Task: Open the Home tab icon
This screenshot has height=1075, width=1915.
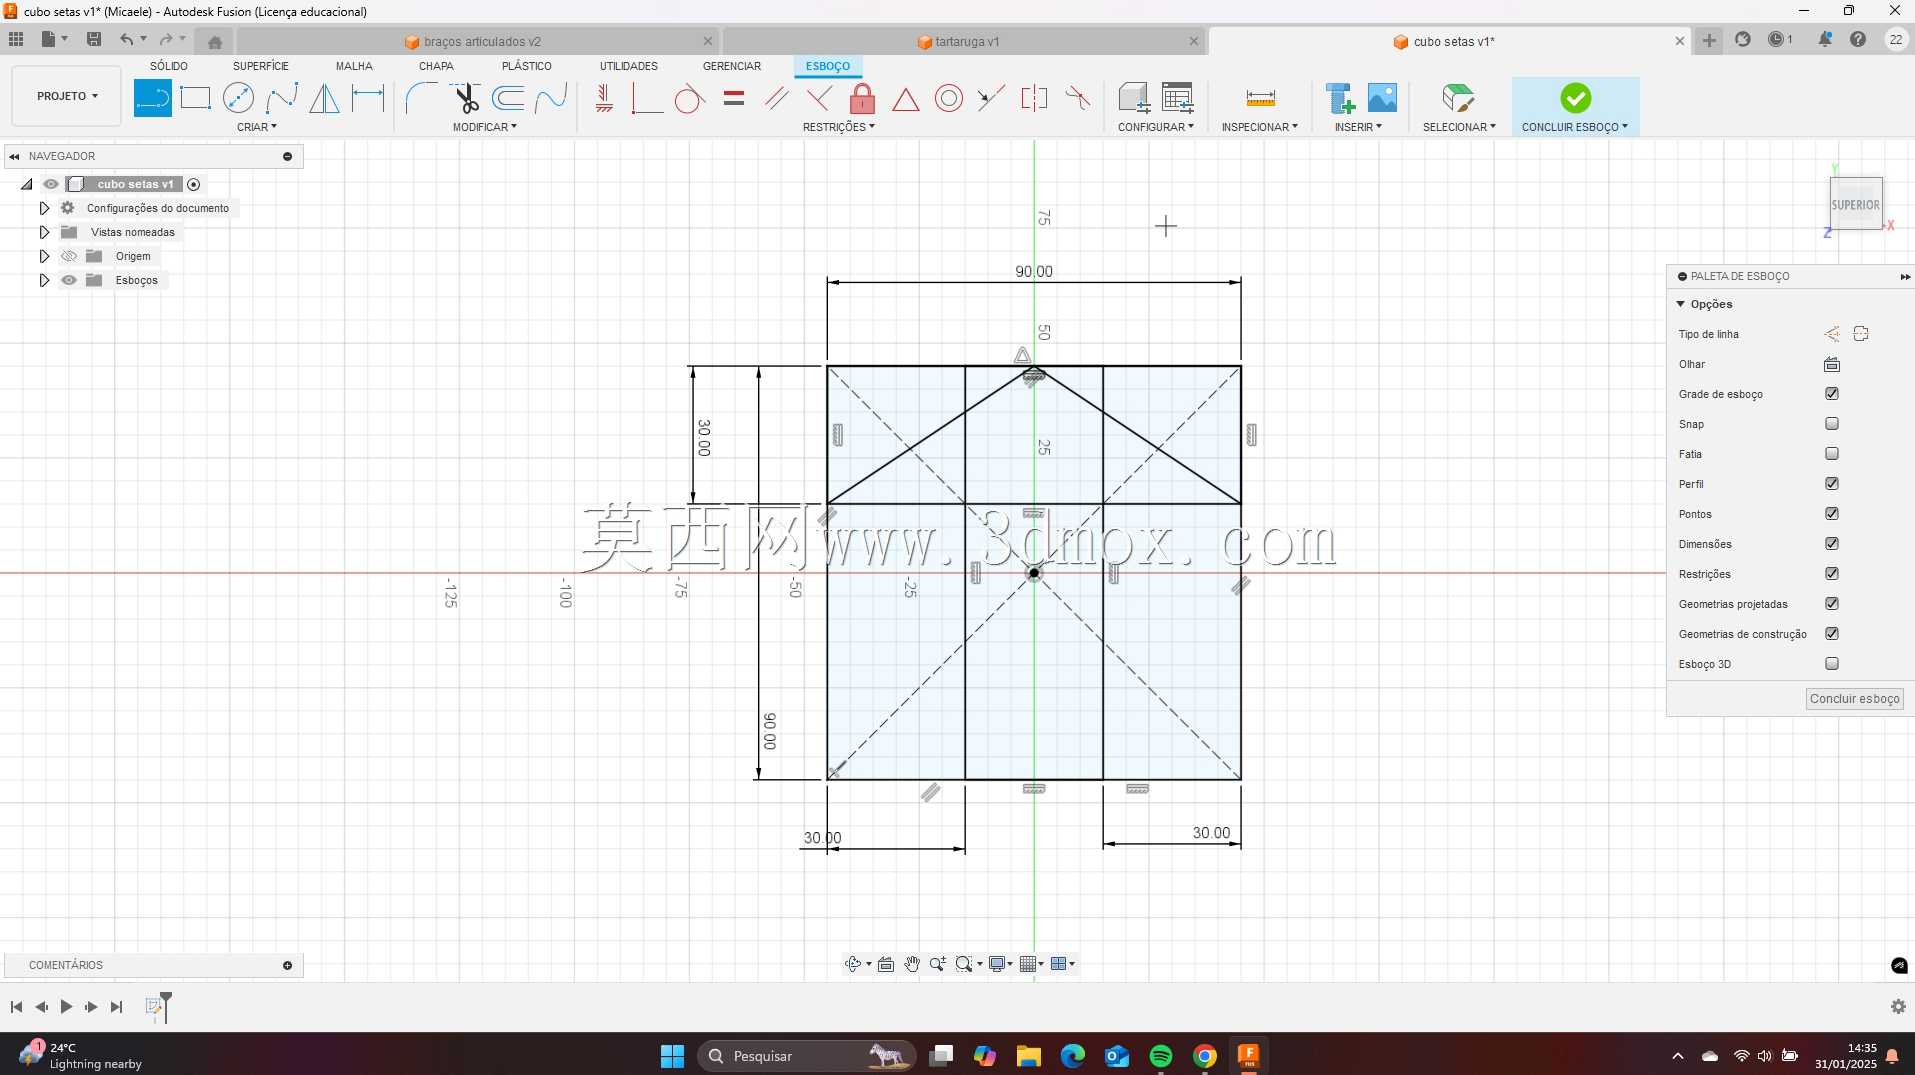Action: click(215, 41)
